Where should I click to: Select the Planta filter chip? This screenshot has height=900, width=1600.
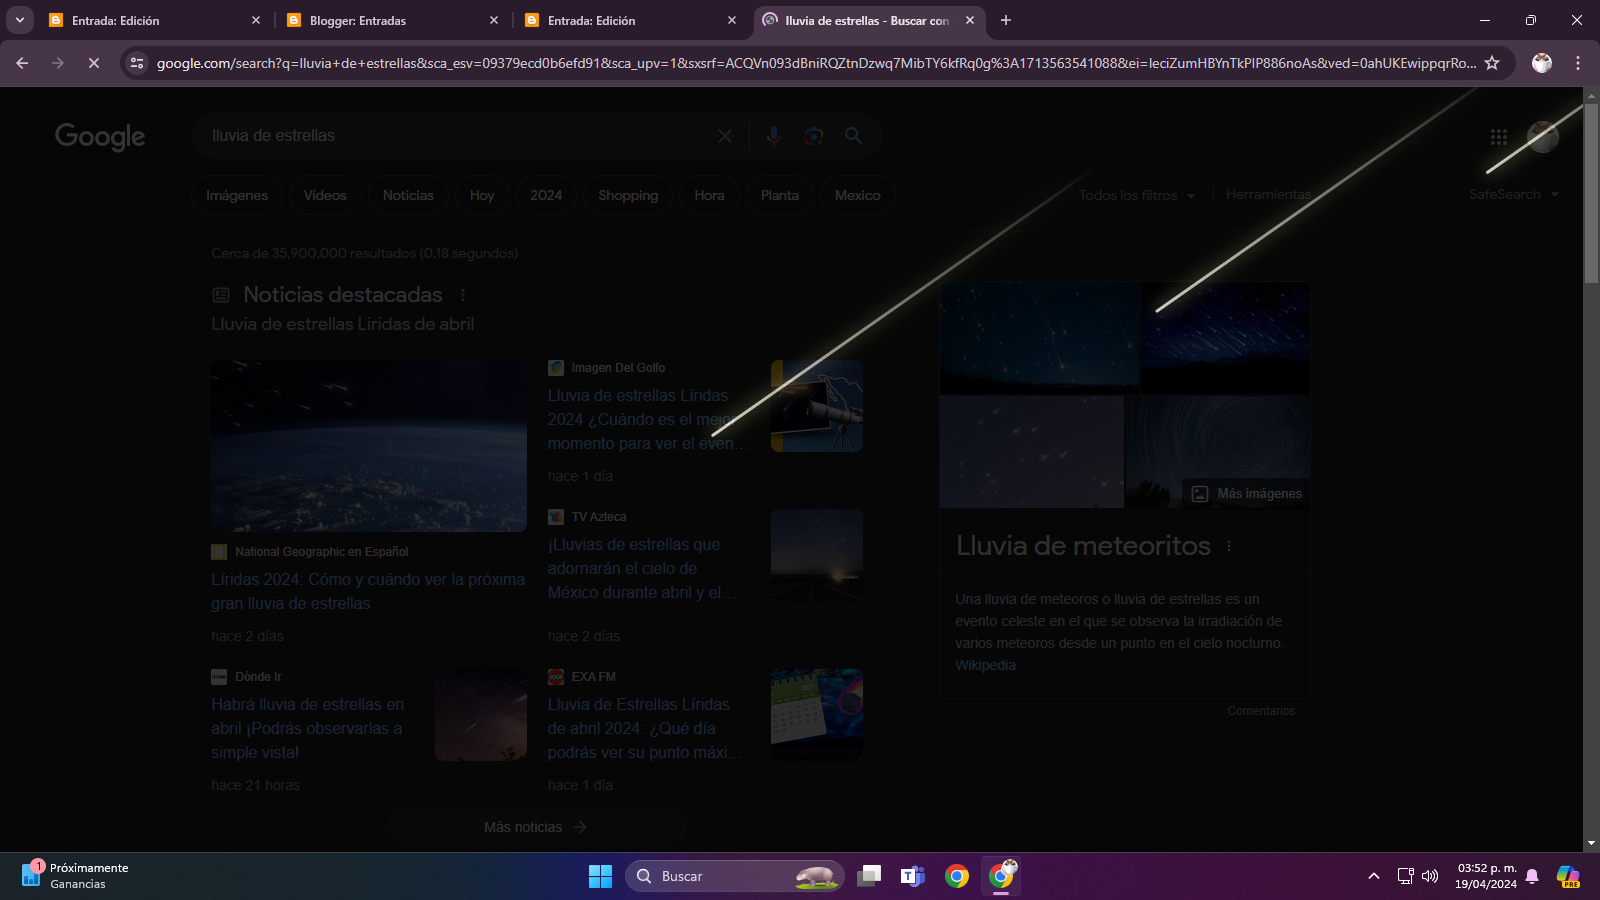click(x=780, y=195)
